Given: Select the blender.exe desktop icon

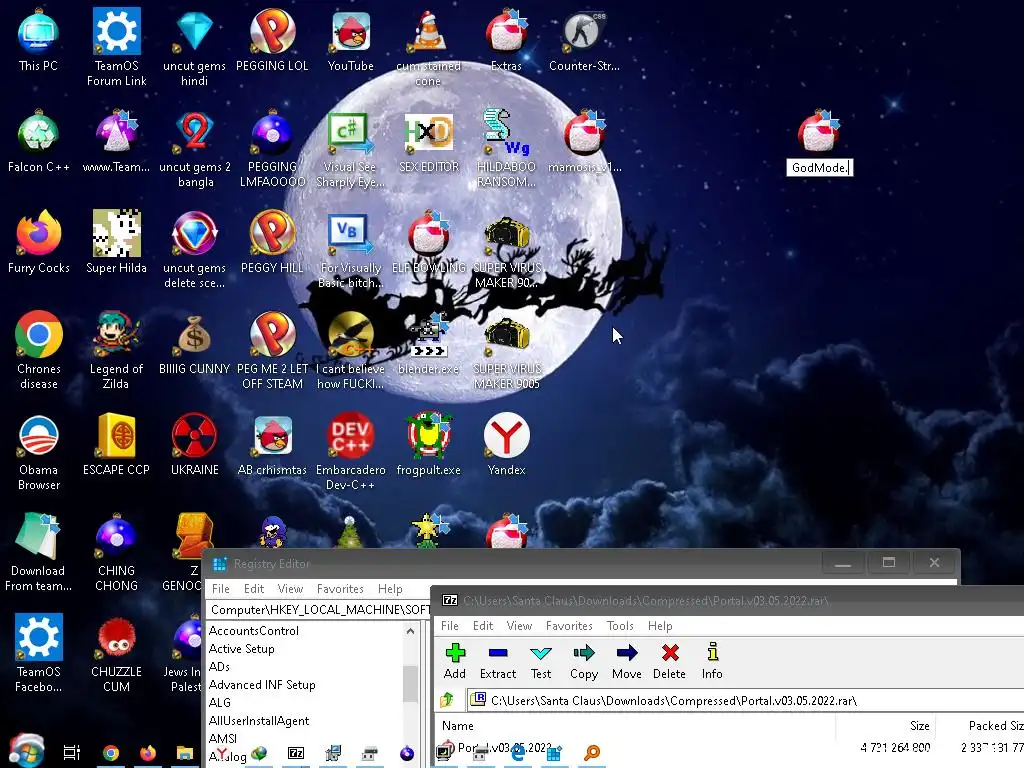Looking at the screenshot, I should click(x=428, y=344).
